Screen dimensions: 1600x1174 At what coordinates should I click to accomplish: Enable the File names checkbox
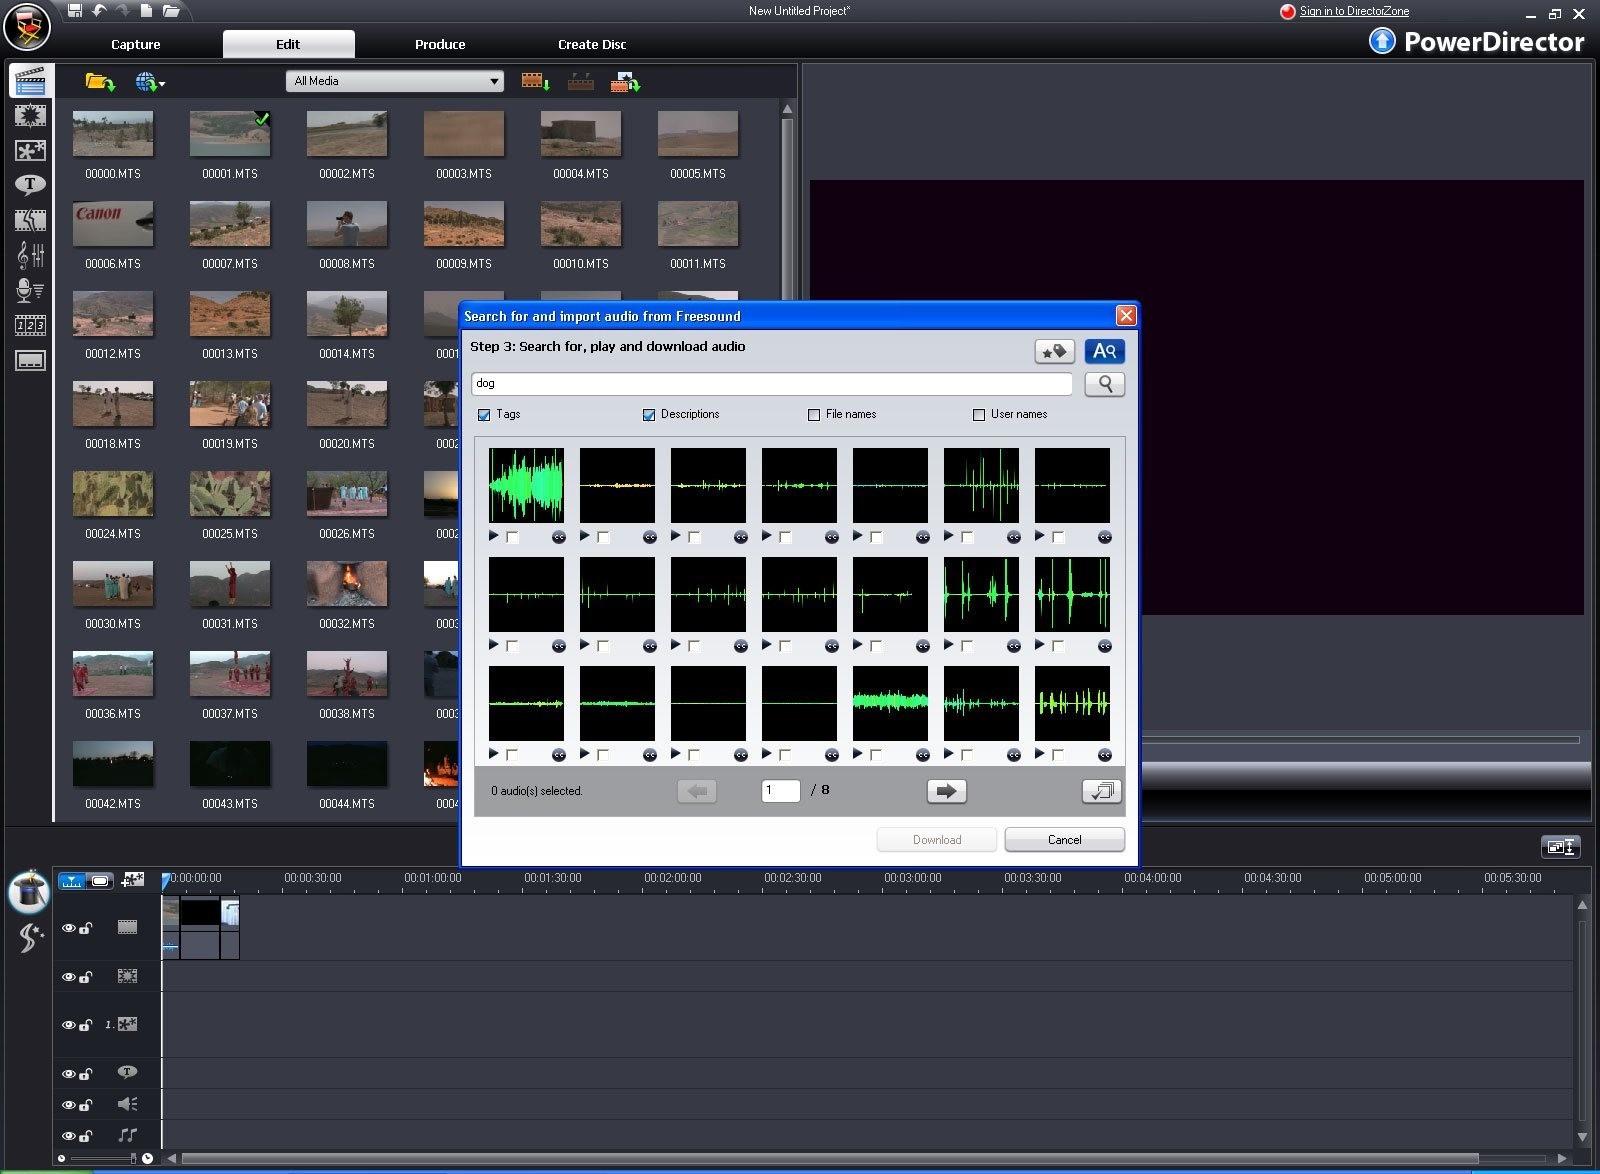click(814, 415)
